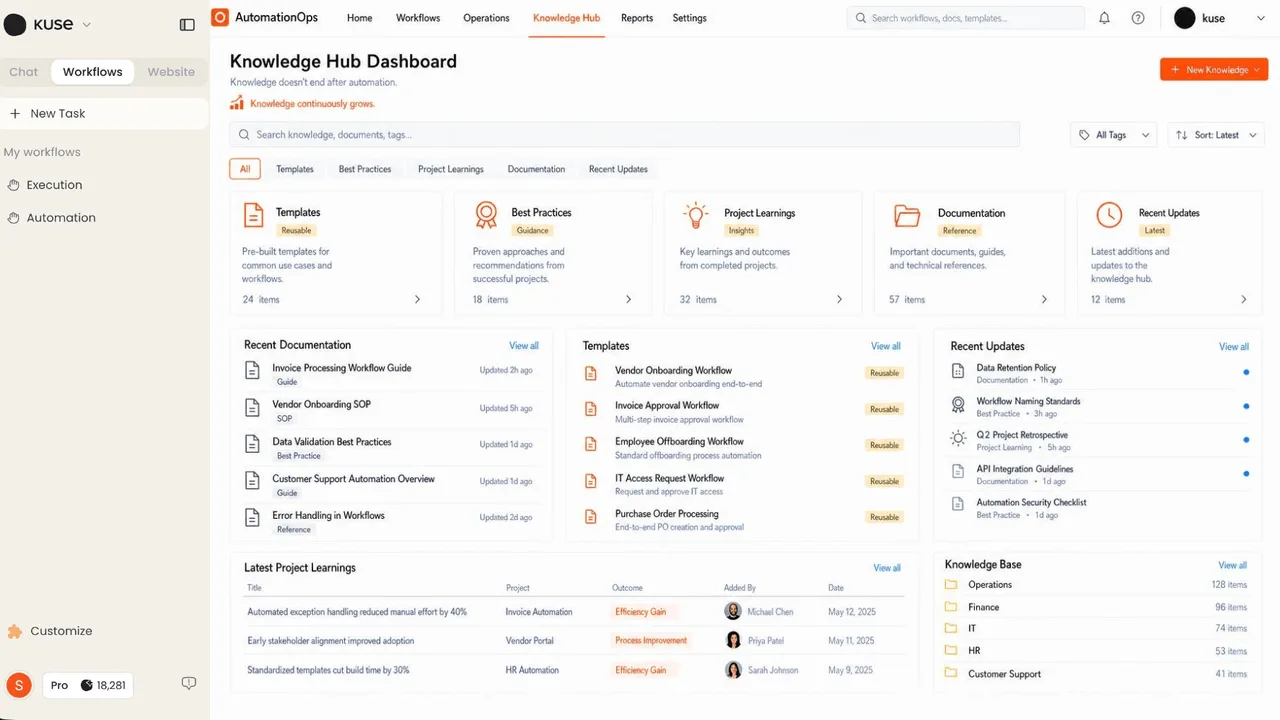
Task: Open the help question mark icon
Action: 1138,18
